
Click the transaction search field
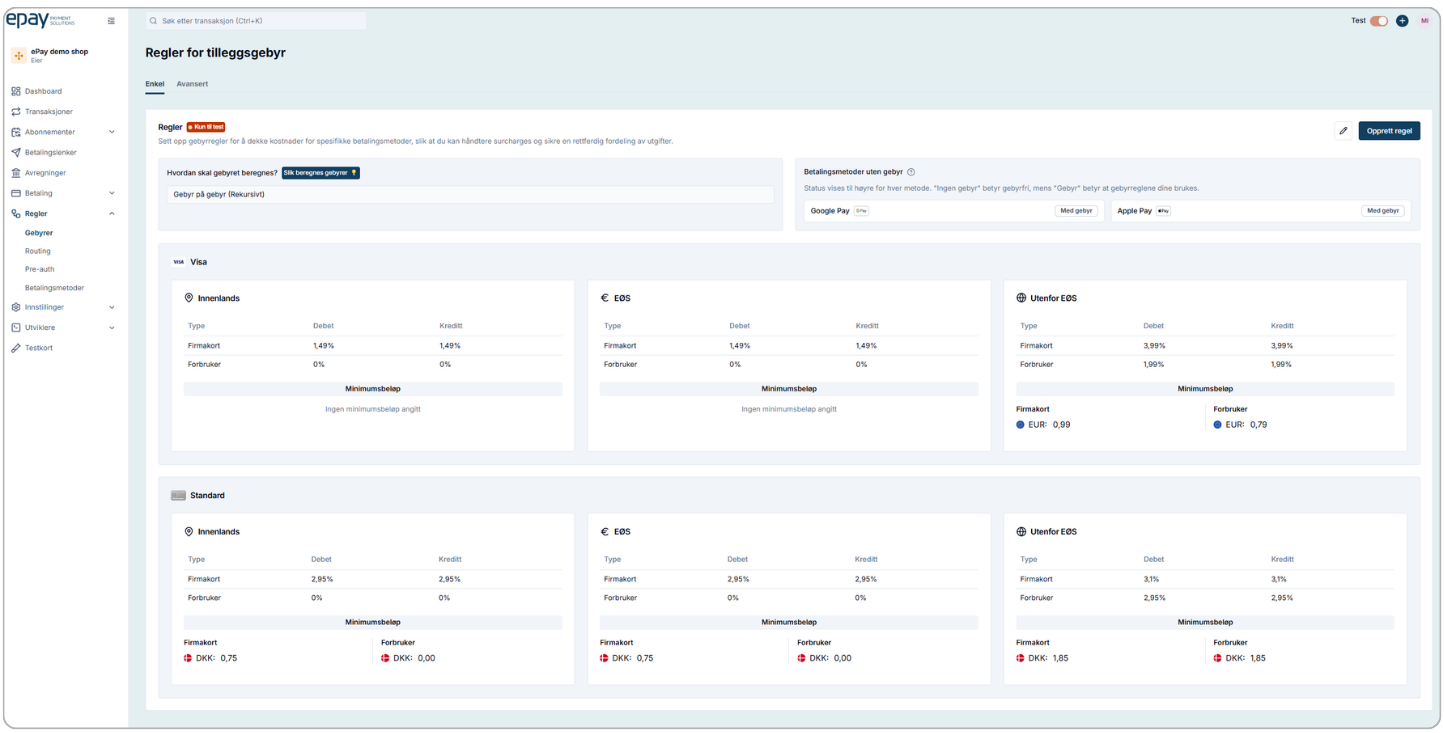coord(255,21)
